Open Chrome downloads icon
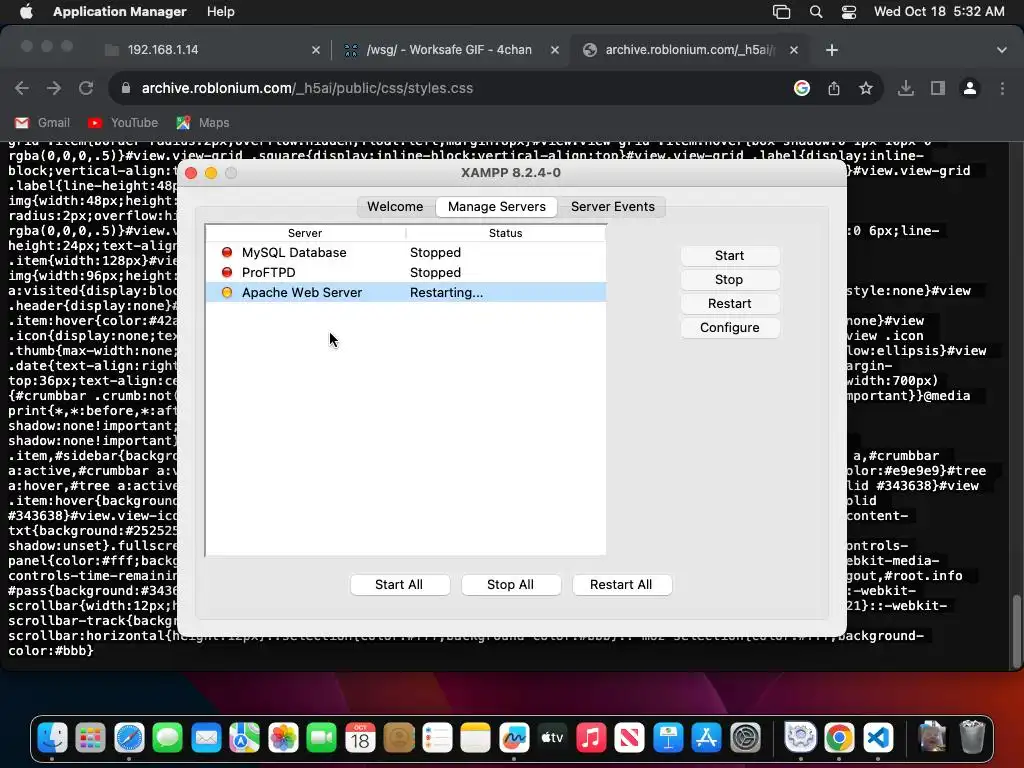 (906, 88)
